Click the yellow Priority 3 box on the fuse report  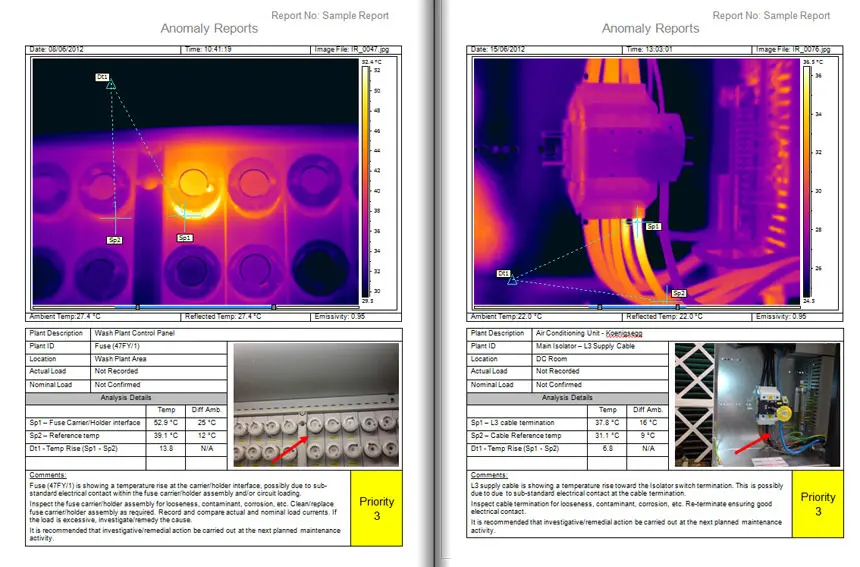click(x=376, y=506)
